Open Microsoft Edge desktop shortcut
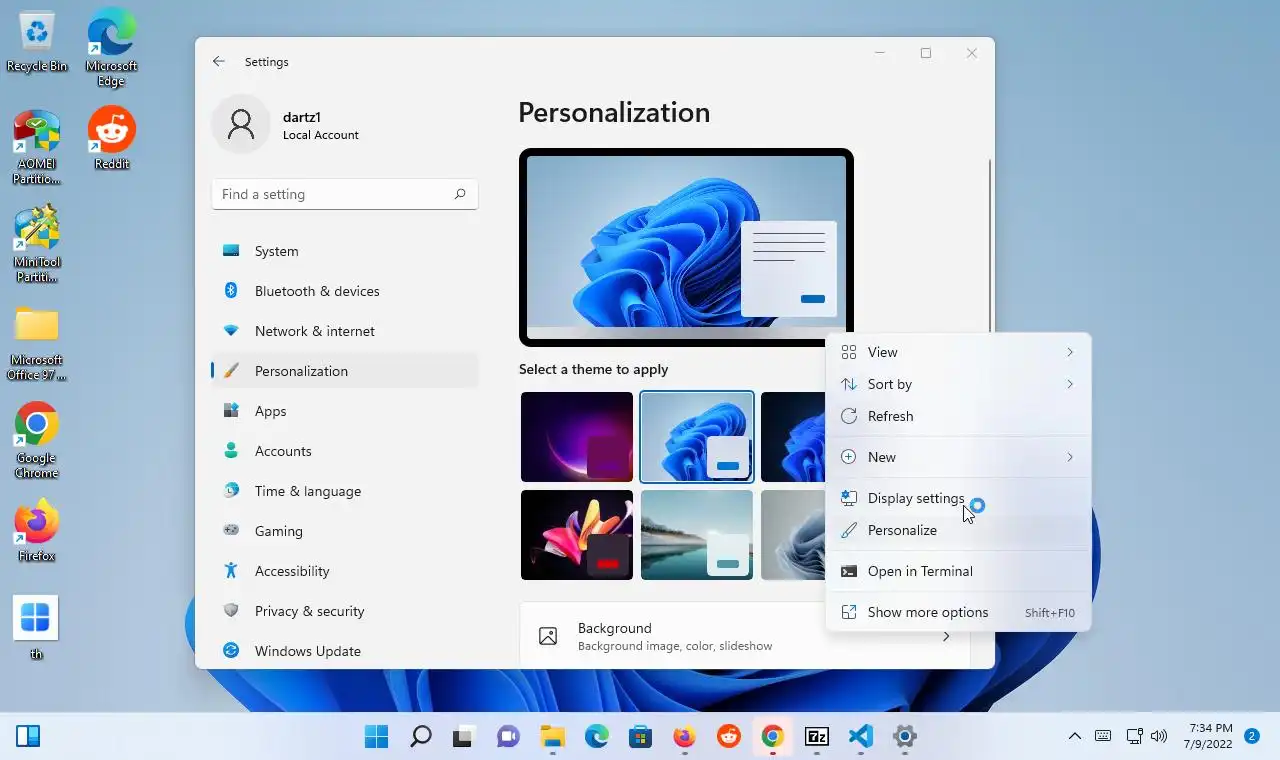The height and width of the screenshot is (760, 1280). (111, 49)
